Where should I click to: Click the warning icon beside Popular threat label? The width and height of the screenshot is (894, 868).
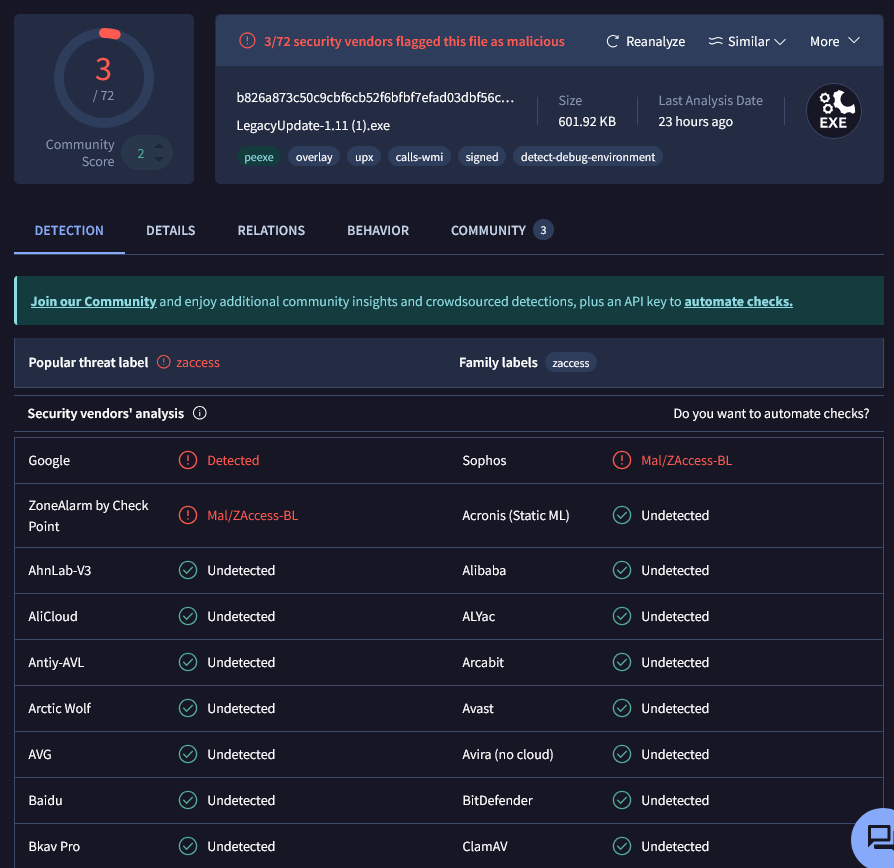tap(164, 362)
